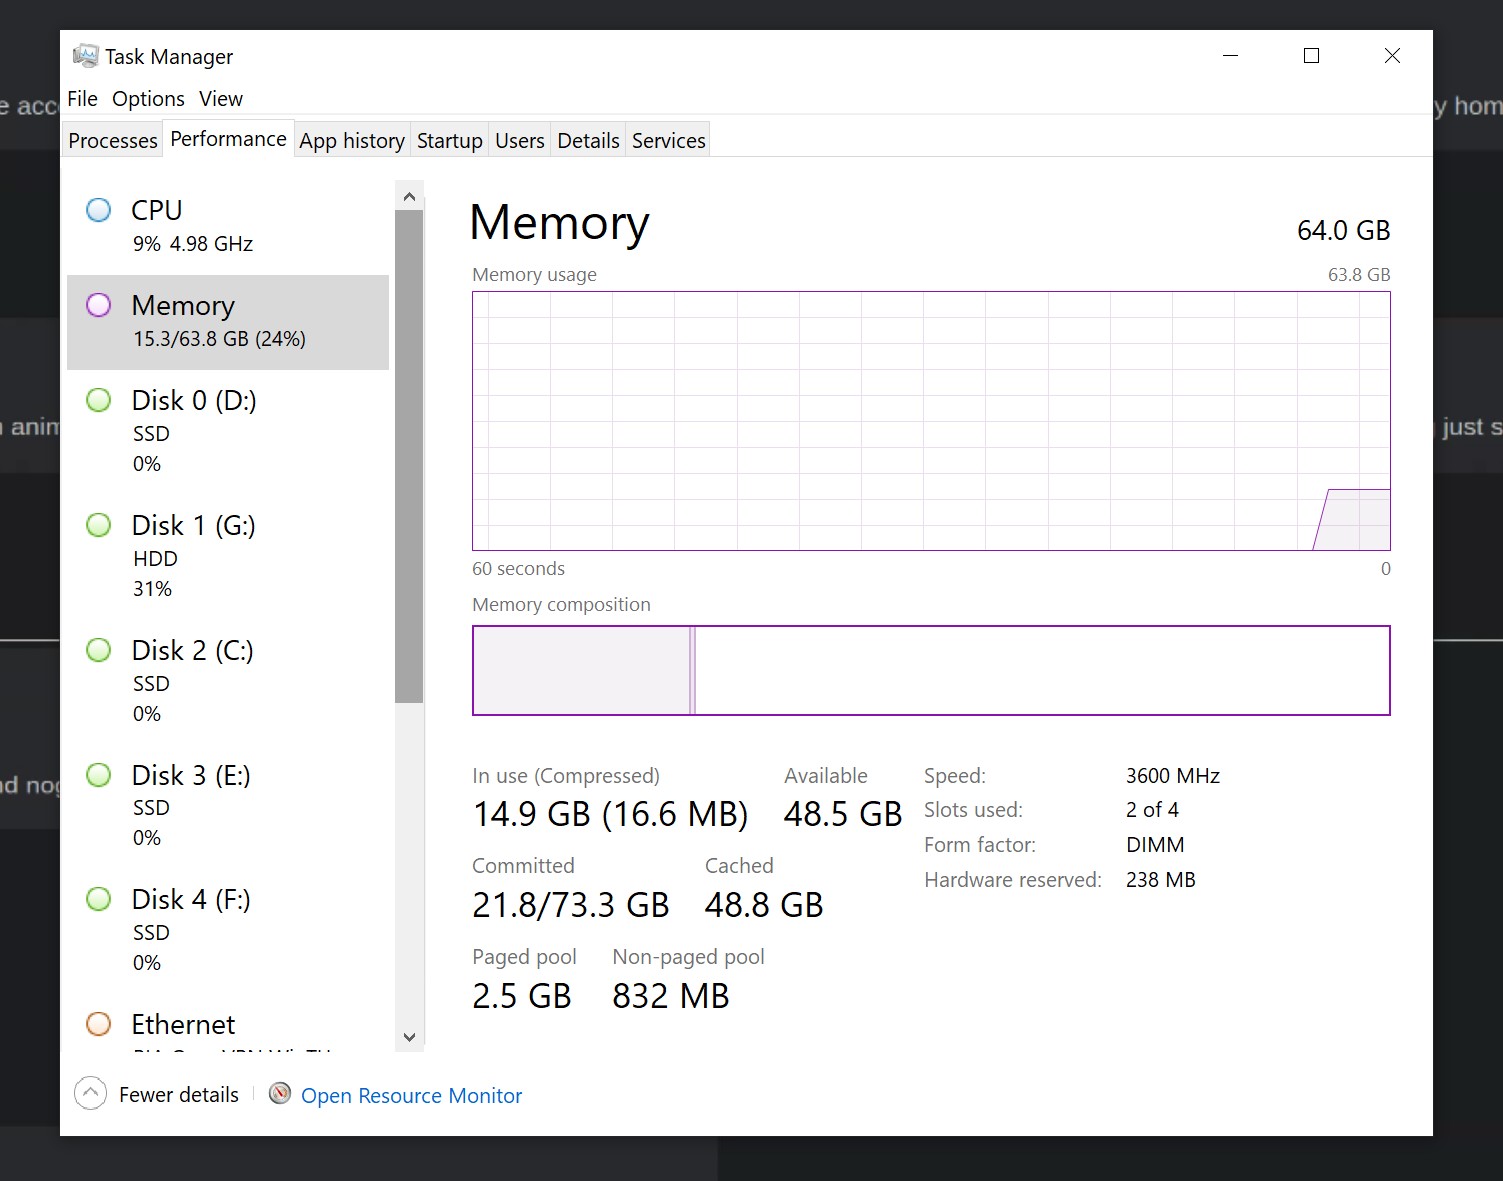The height and width of the screenshot is (1181, 1503).
Task: Click the 21.8/73.3 GB Committed value
Action: coord(570,905)
